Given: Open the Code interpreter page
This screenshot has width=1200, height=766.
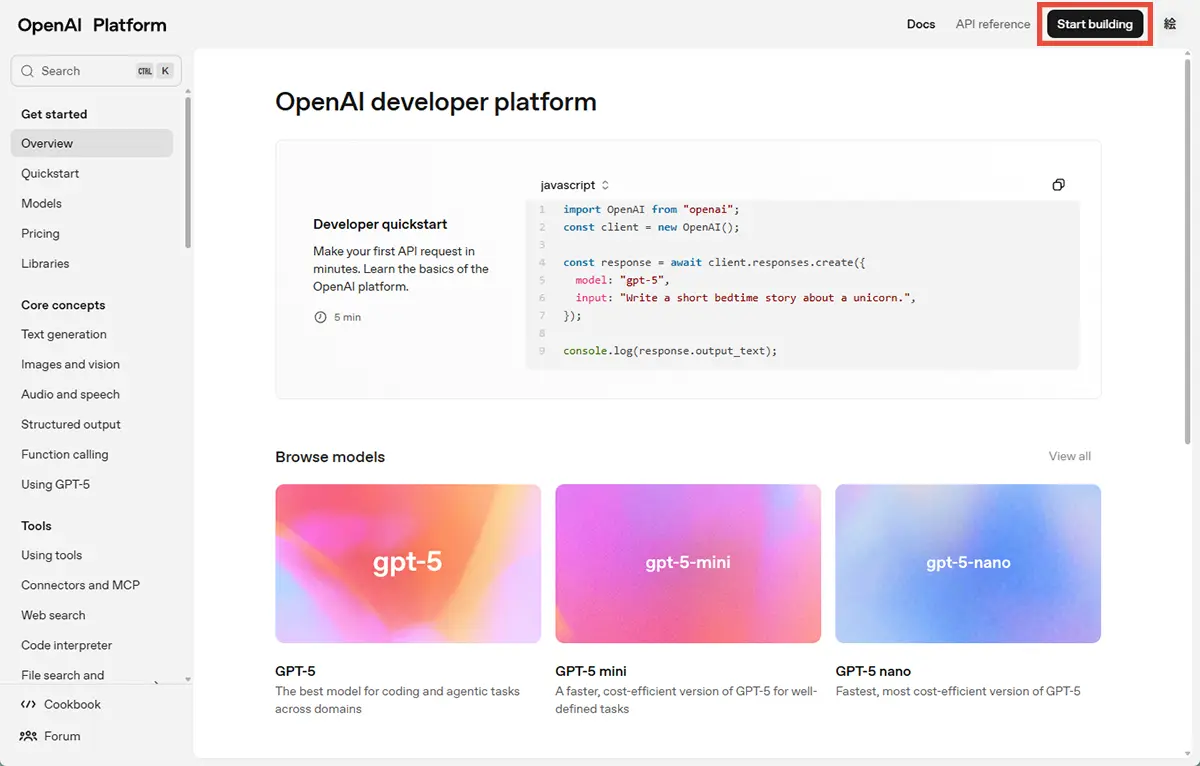Looking at the screenshot, I should click(66, 645).
